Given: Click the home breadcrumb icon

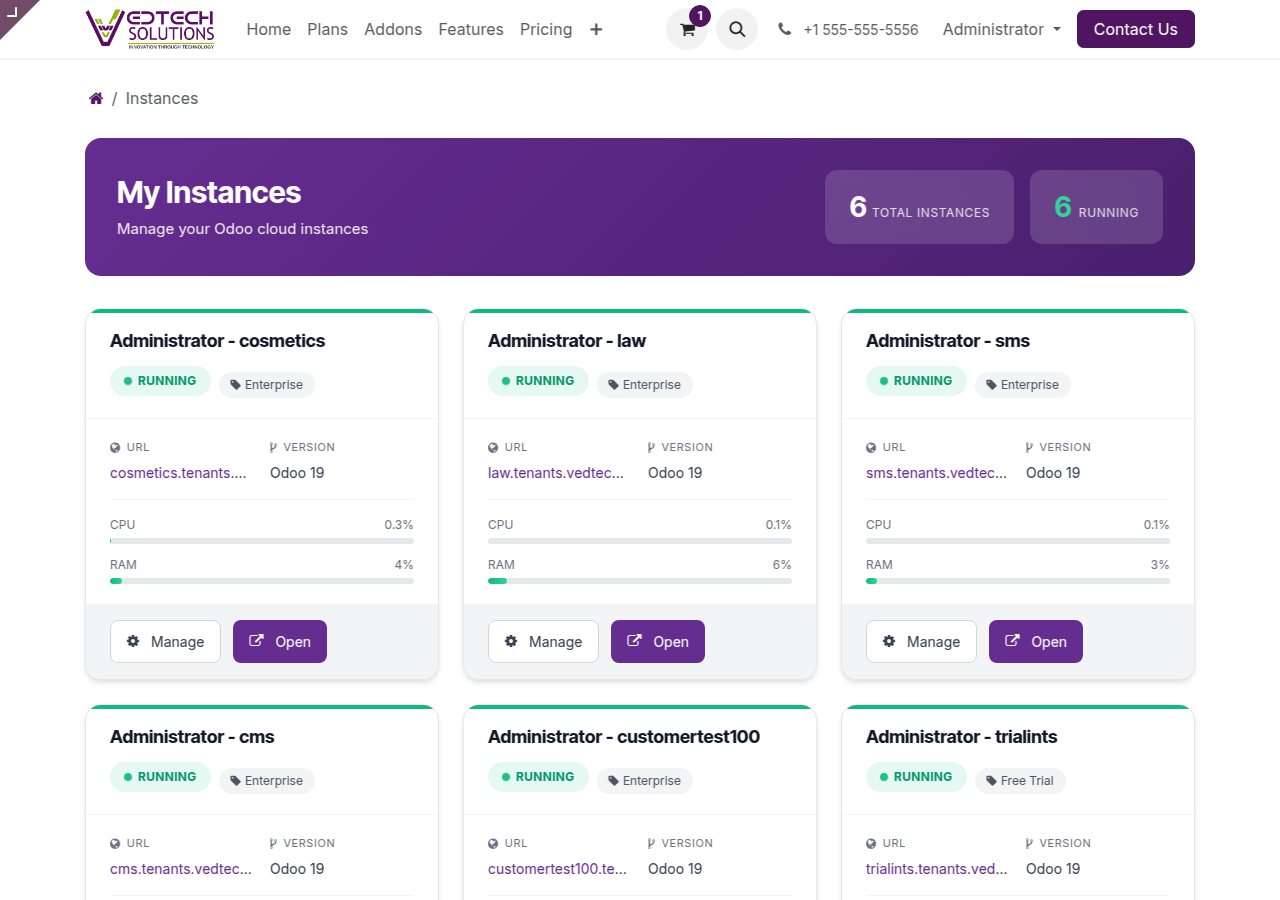Looking at the screenshot, I should pyautogui.click(x=96, y=97).
